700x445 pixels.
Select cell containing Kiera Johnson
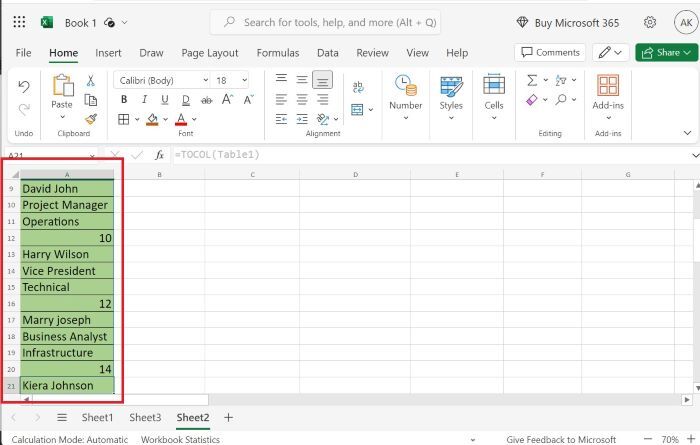67,385
